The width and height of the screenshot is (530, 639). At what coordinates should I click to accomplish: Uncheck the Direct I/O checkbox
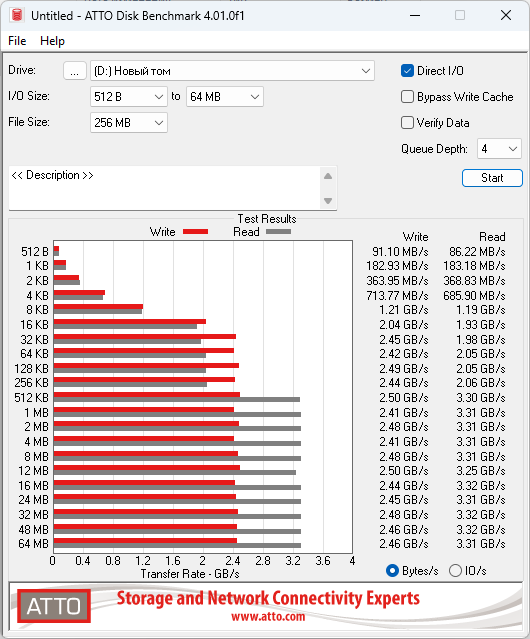tap(407, 71)
